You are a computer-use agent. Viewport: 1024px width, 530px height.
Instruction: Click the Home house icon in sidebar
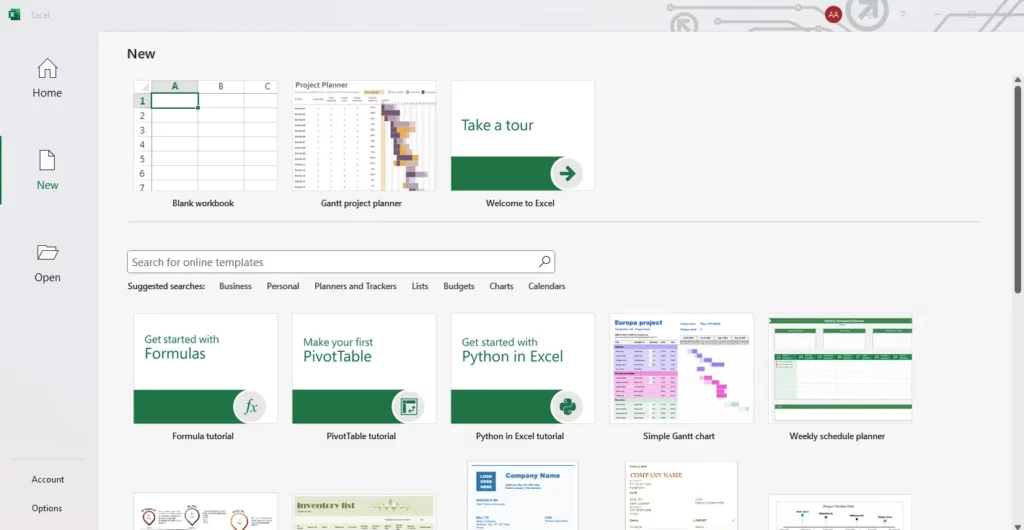click(x=47, y=68)
